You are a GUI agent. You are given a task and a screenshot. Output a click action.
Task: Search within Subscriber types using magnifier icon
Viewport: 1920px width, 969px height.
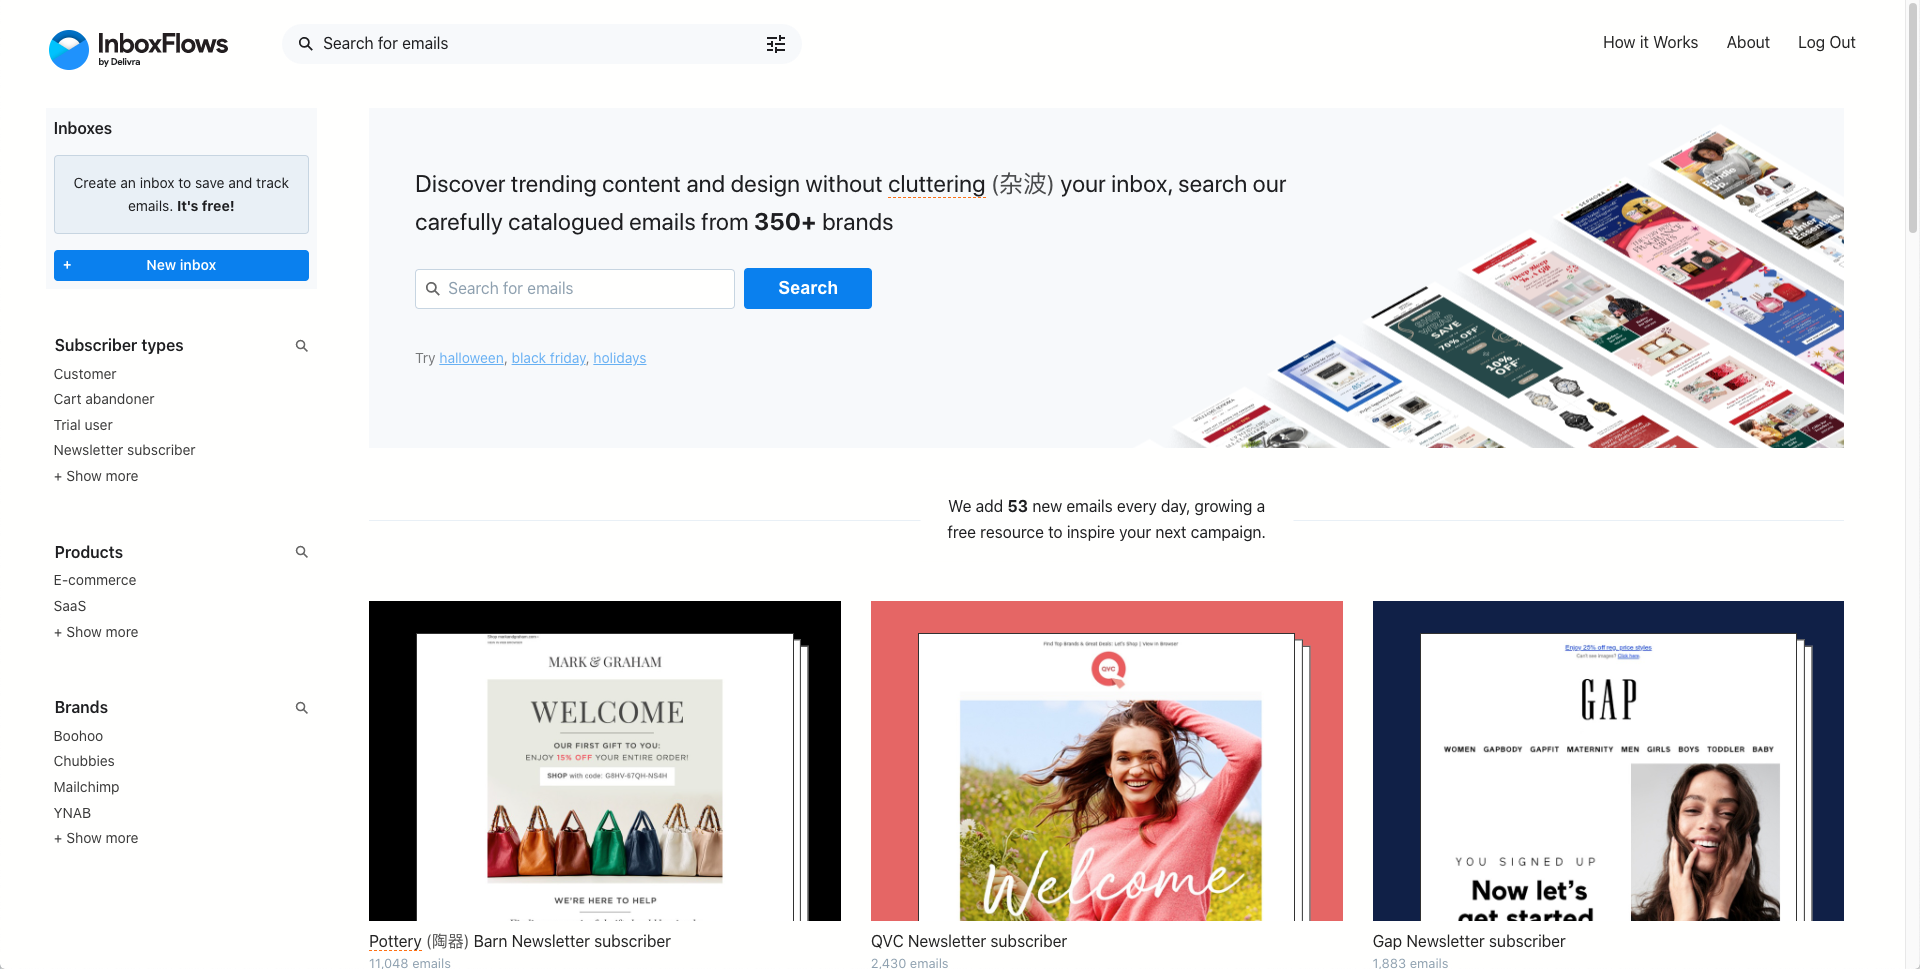(302, 346)
